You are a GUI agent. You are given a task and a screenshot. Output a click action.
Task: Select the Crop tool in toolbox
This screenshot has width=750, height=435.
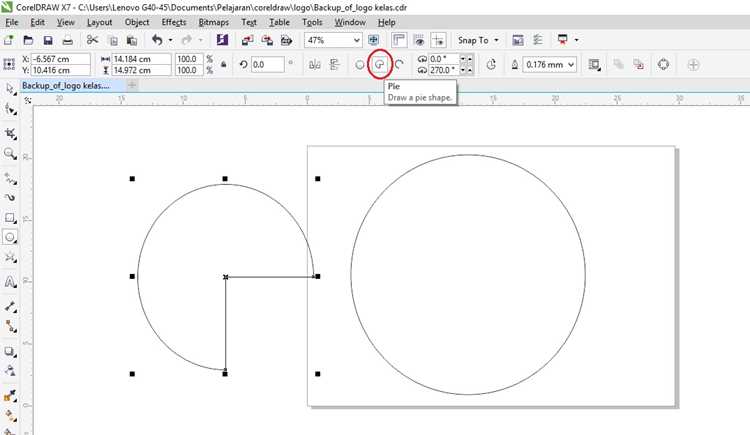pos(10,134)
